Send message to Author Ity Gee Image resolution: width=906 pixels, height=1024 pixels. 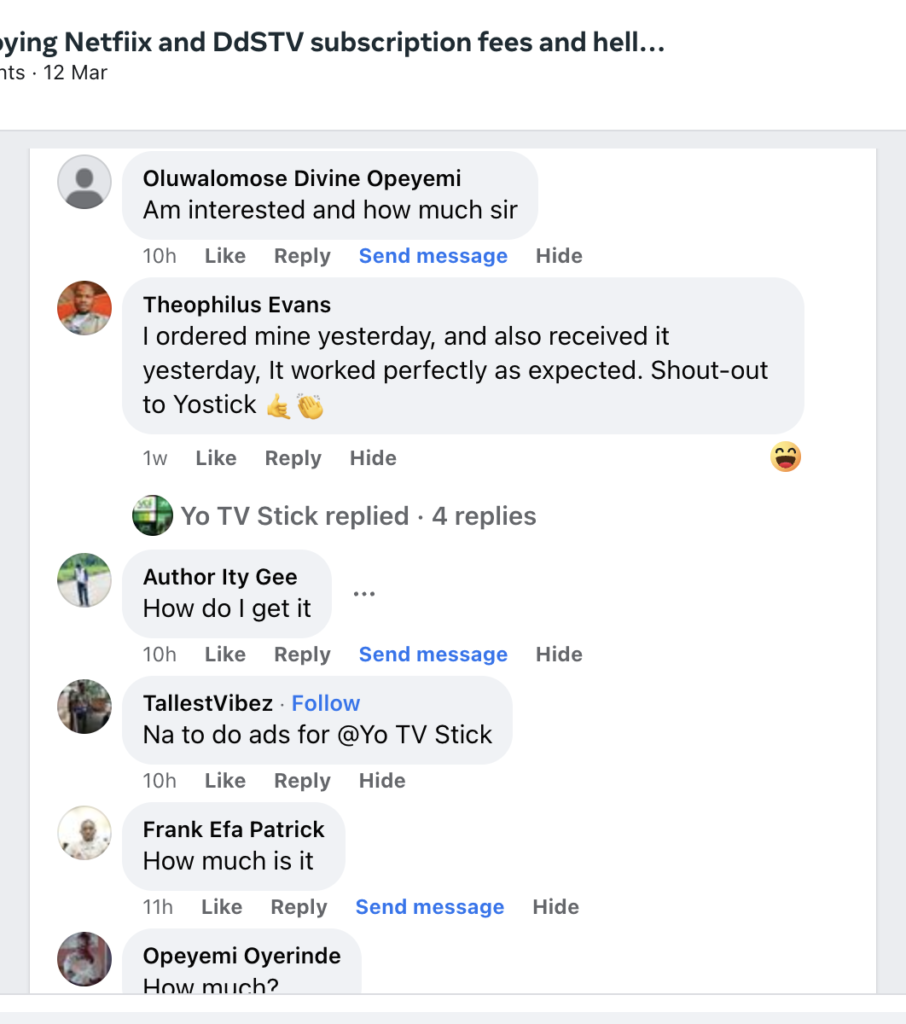pyautogui.click(x=433, y=655)
